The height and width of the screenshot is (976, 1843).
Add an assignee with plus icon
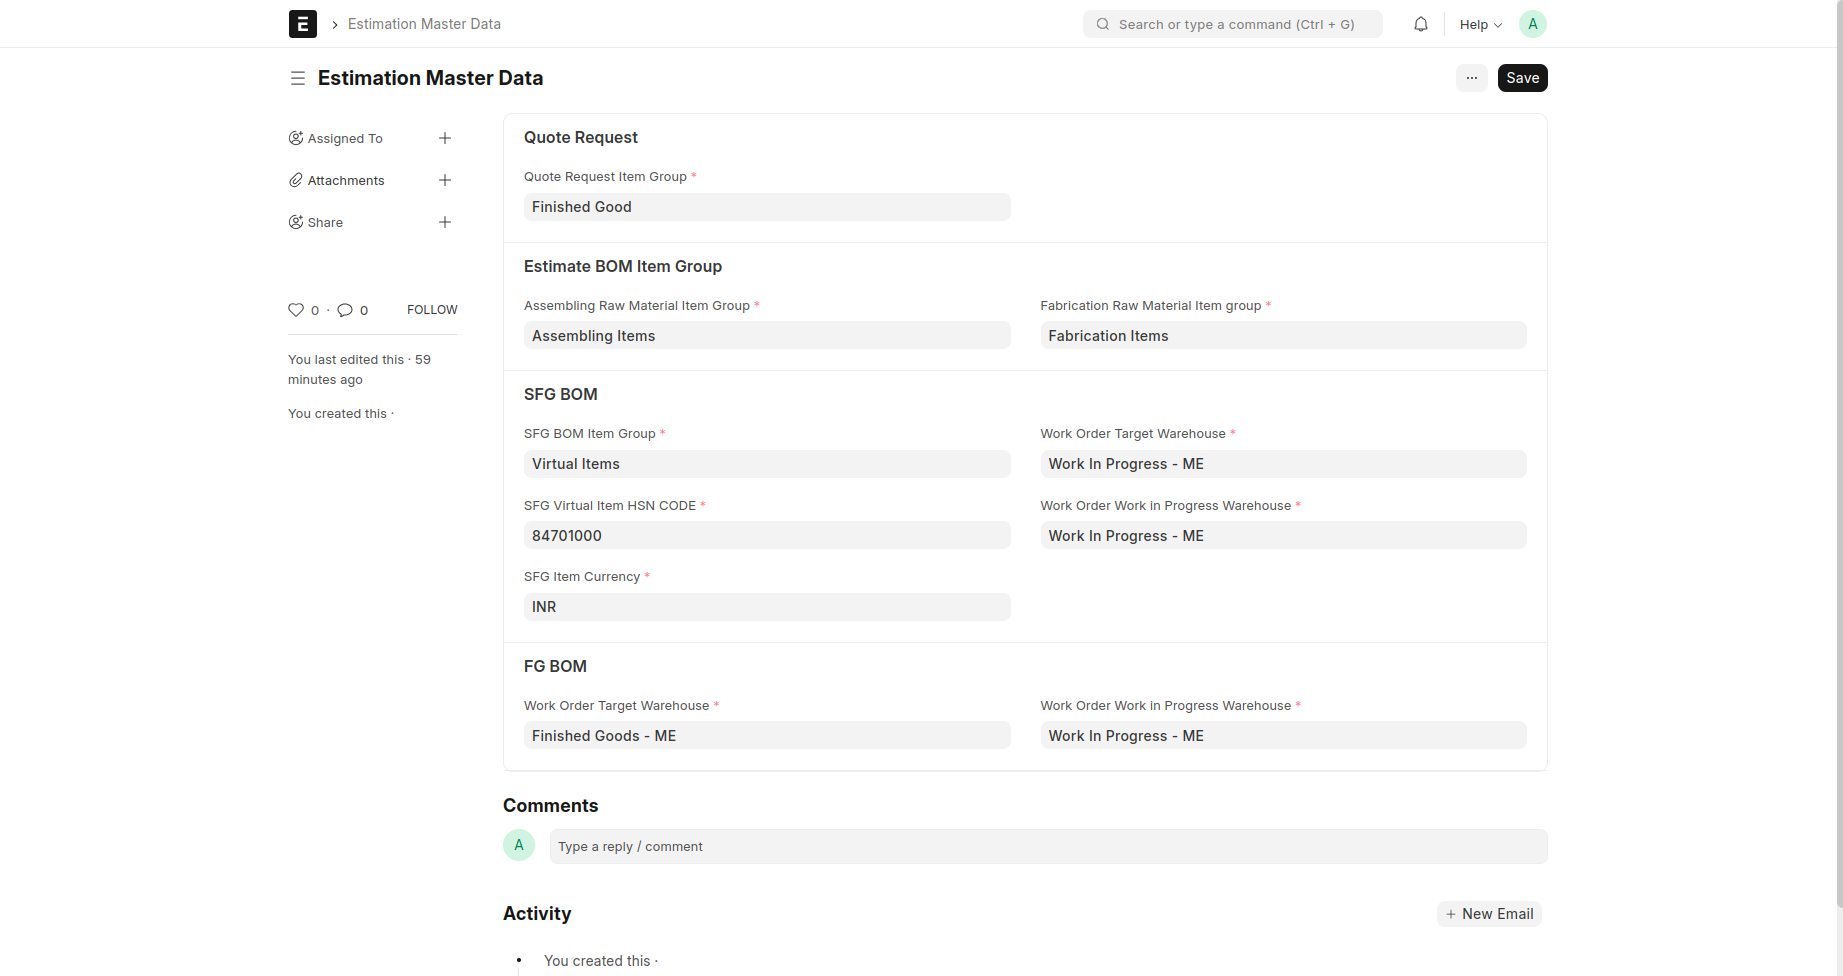[x=445, y=138]
